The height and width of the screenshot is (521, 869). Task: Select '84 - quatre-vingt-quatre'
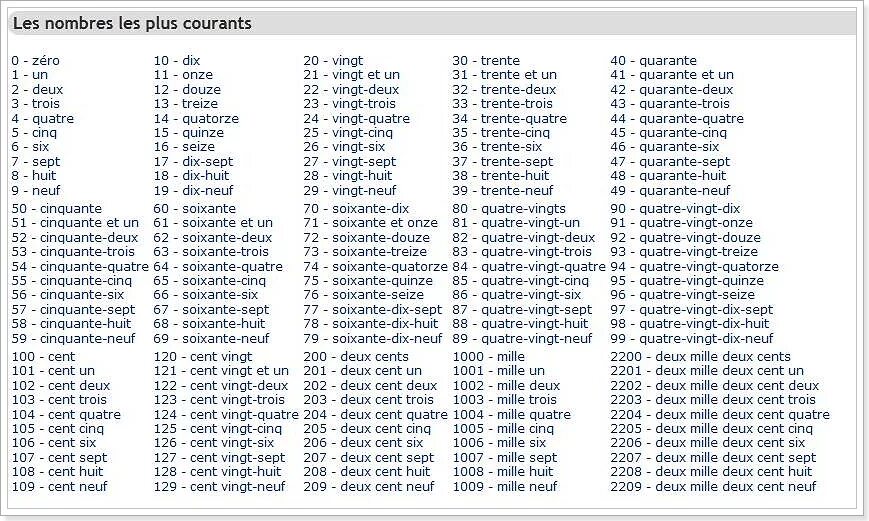(529, 266)
